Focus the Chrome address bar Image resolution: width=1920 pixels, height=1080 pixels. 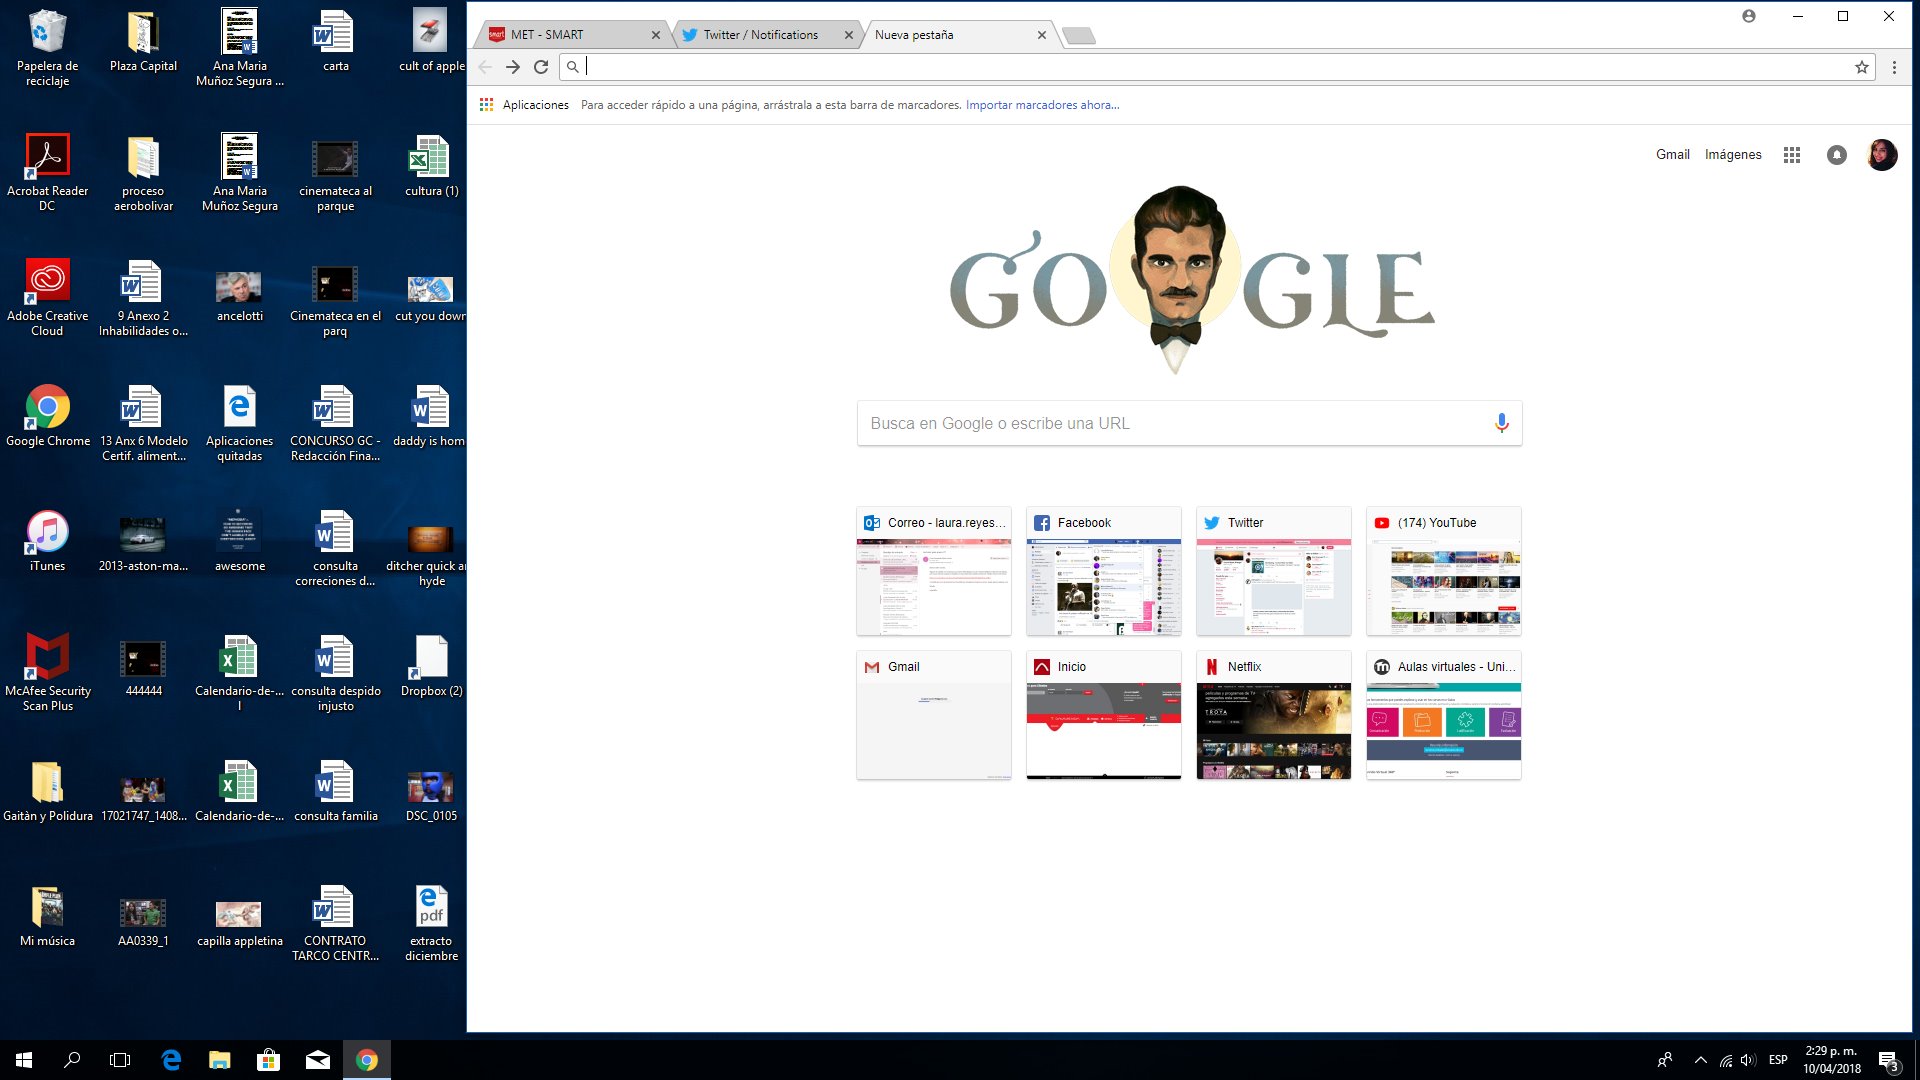click(1215, 67)
